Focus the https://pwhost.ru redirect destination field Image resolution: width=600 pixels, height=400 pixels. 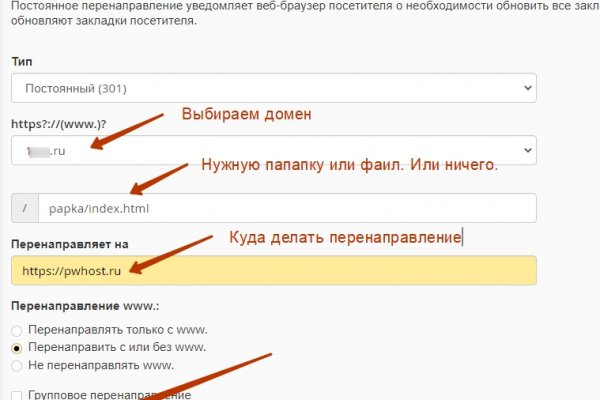(x=273, y=270)
